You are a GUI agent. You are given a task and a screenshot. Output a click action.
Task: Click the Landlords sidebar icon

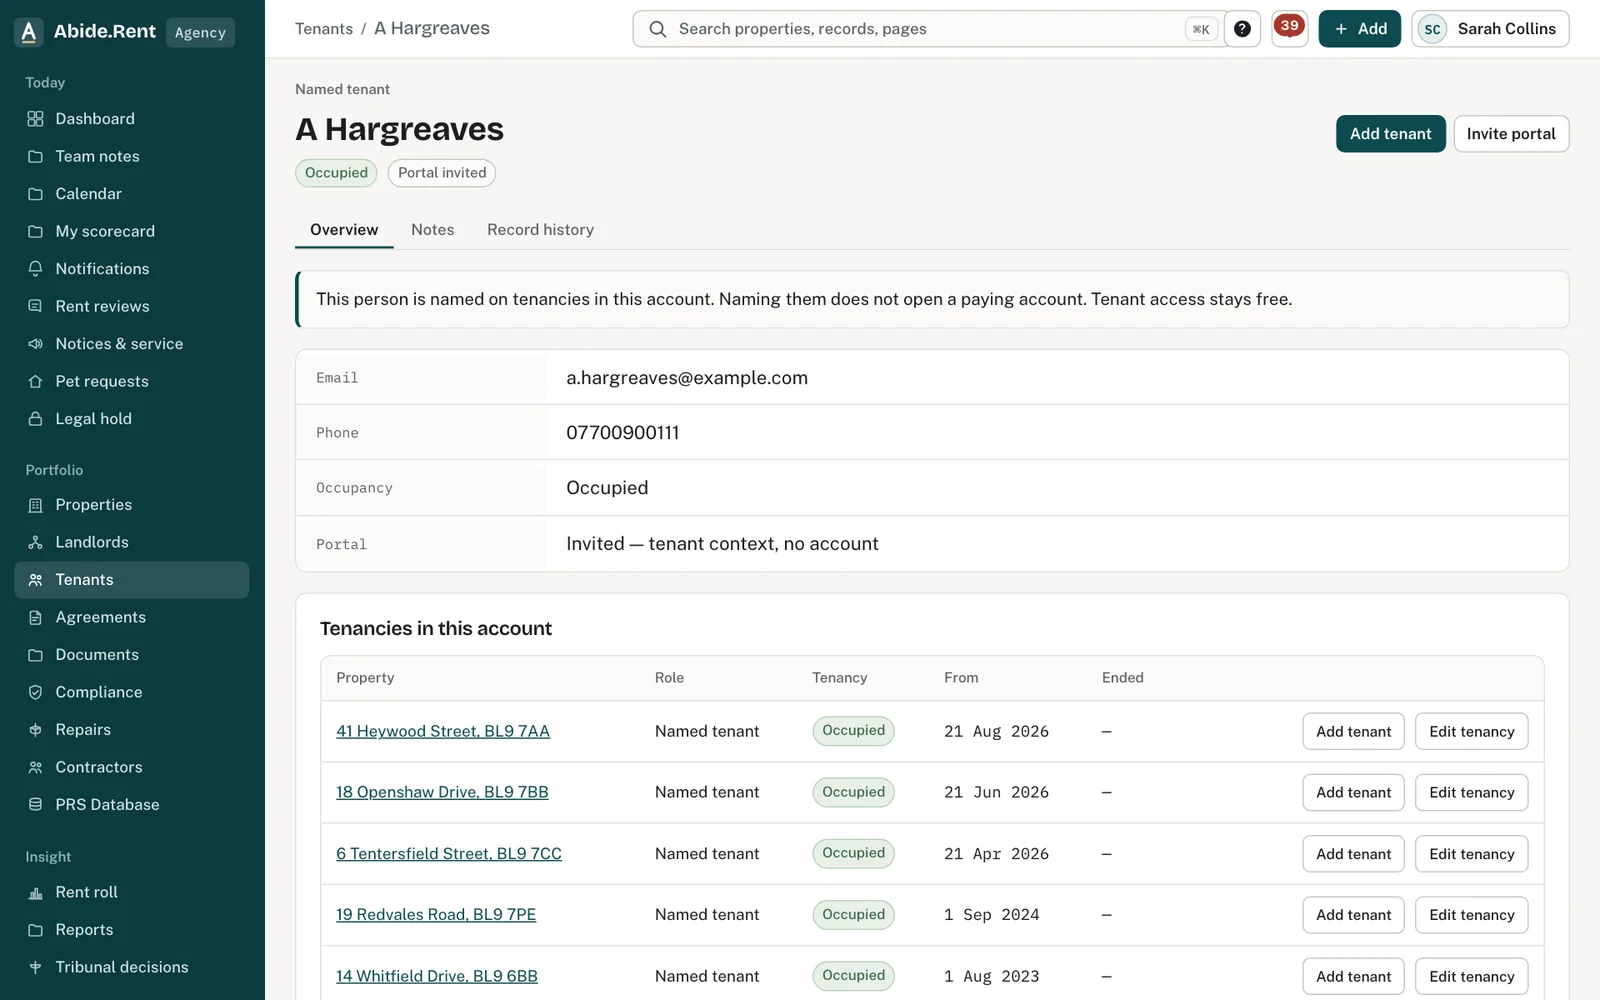pyautogui.click(x=35, y=542)
